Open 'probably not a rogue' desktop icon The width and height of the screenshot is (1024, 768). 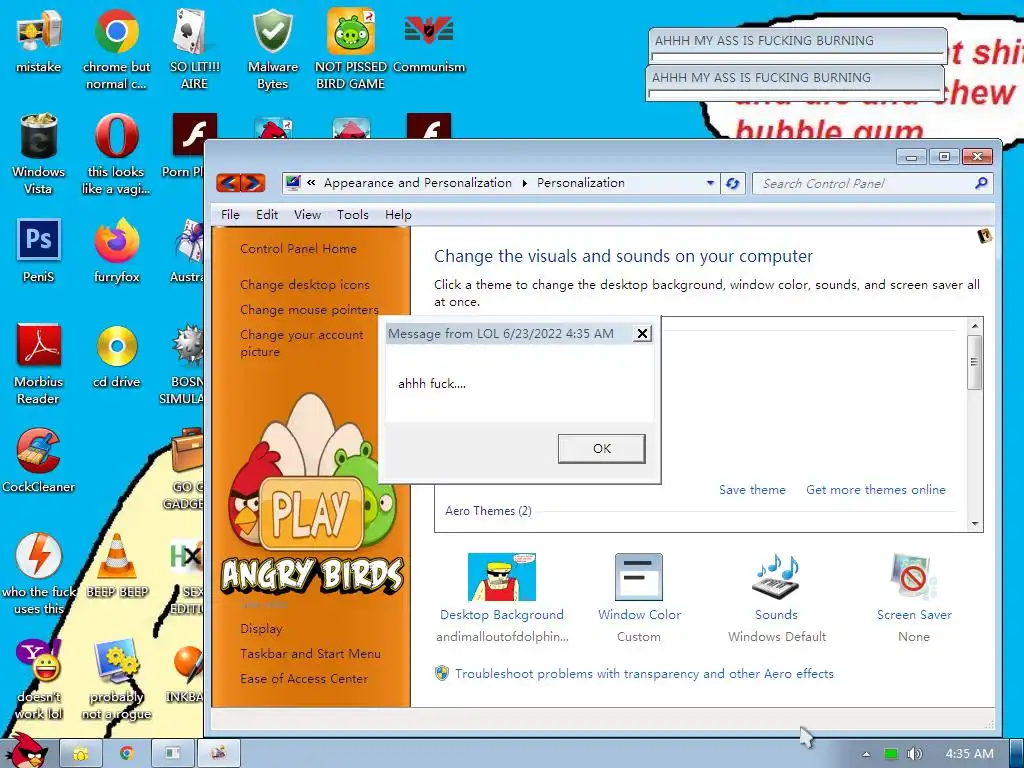[x=116, y=679]
